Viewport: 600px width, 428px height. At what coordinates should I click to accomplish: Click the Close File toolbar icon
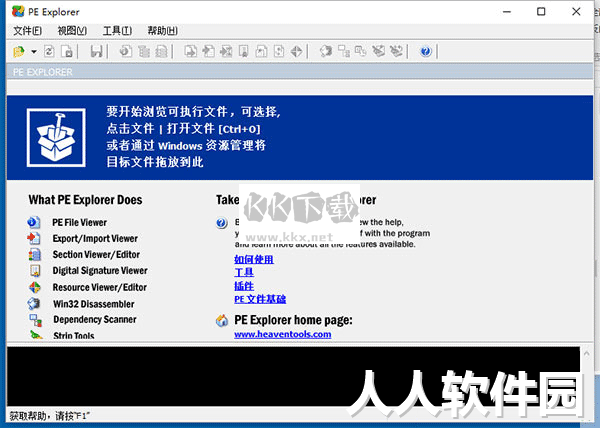click(67, 51)
